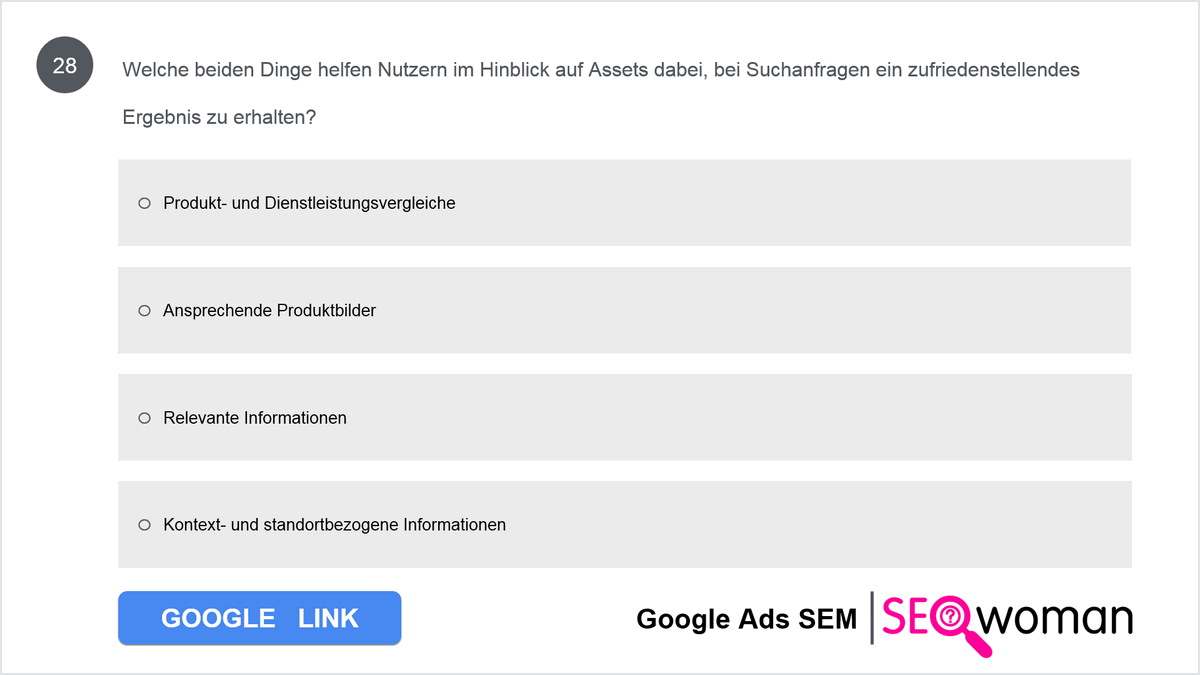Choose the Relevante Informationen radio button
The image size is (1200, 675).
tap(144, 417)
